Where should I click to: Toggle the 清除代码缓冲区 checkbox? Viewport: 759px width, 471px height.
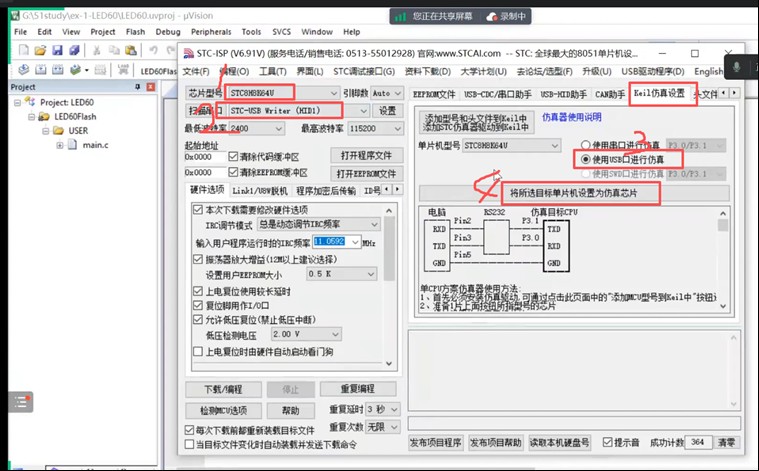[x=233, y=157]
